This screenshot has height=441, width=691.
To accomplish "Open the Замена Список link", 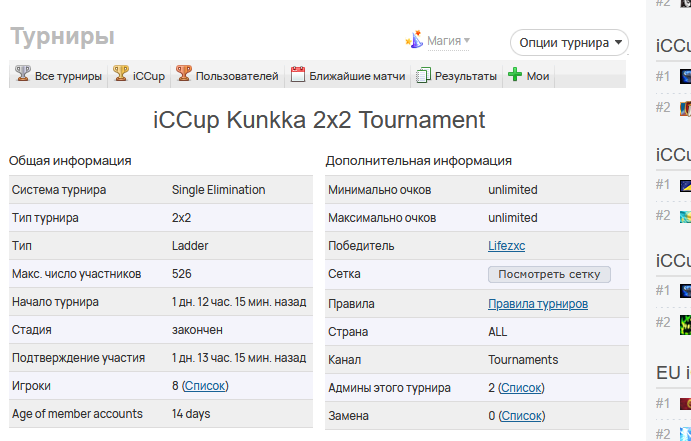I will click(522, 415).
